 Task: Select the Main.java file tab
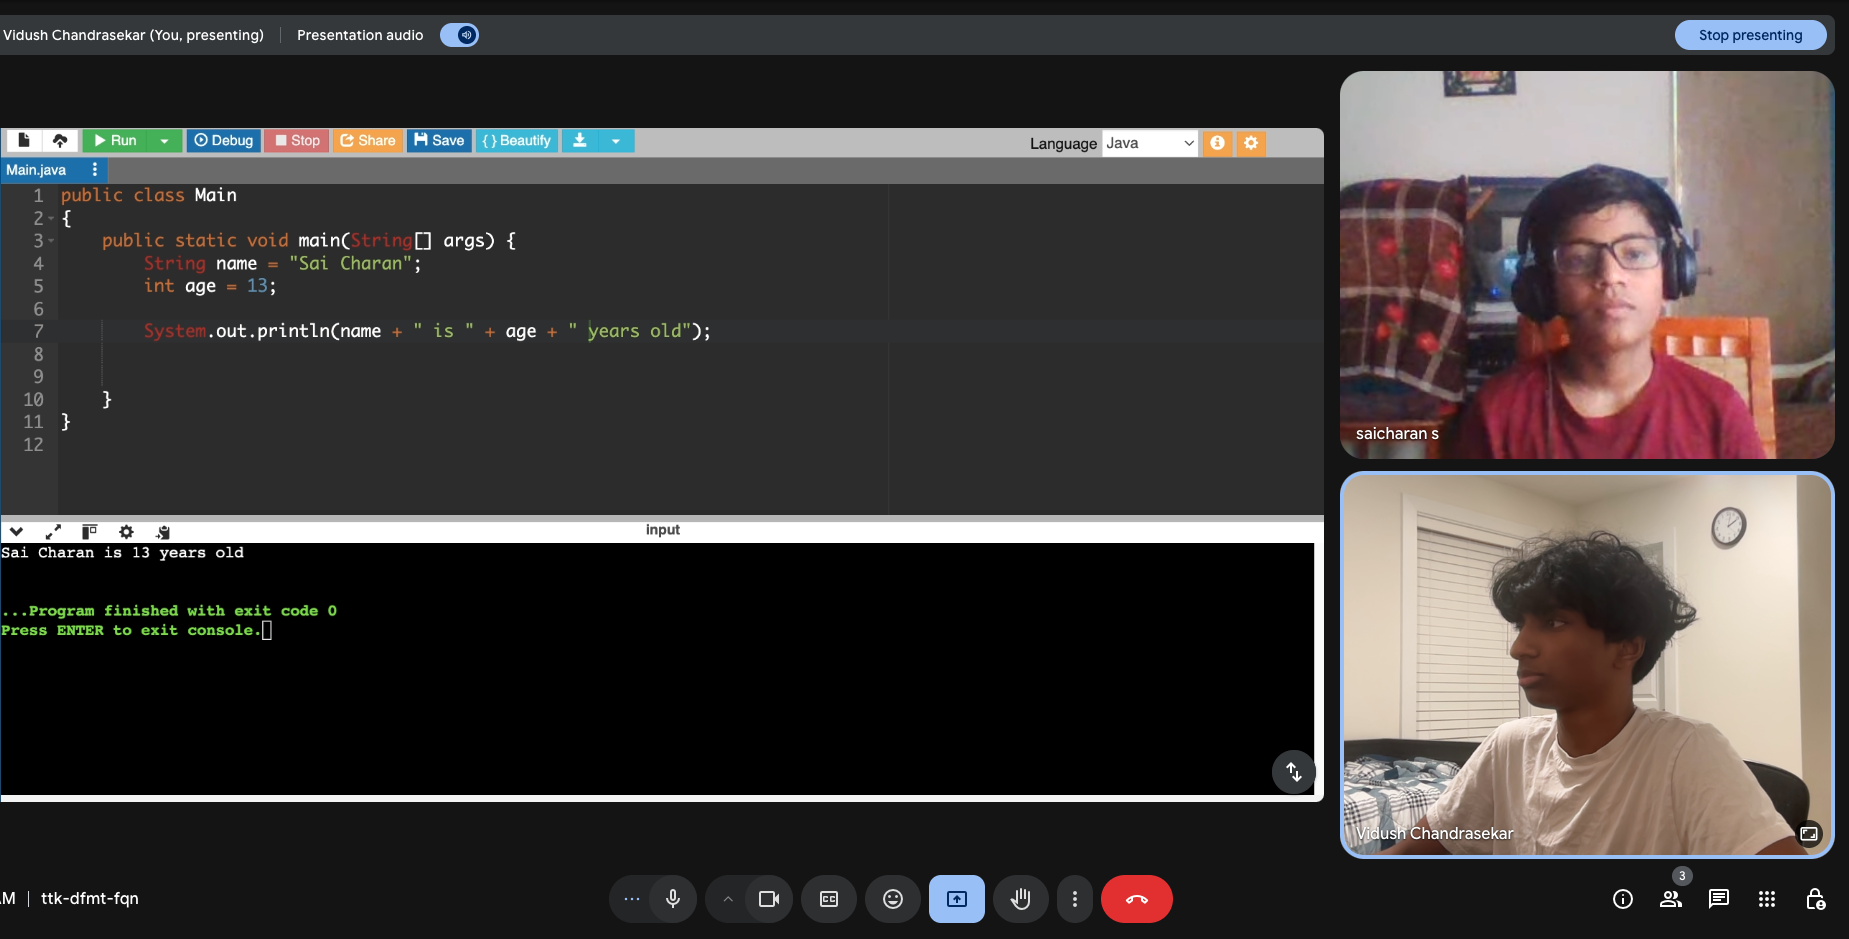point(37,170)
